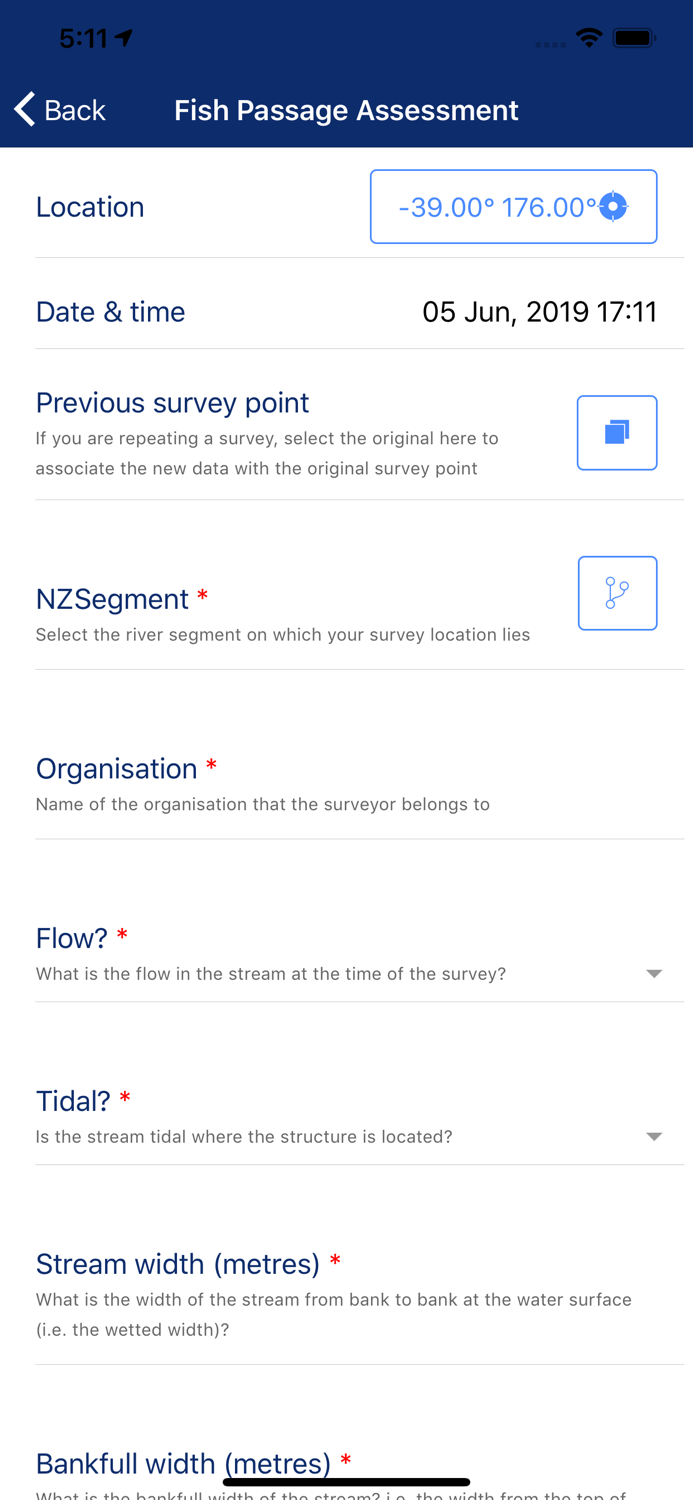The image size is (693, 1500).
Task: Expand the flow options for the stream survey
Action: click(x=655, y=973)
